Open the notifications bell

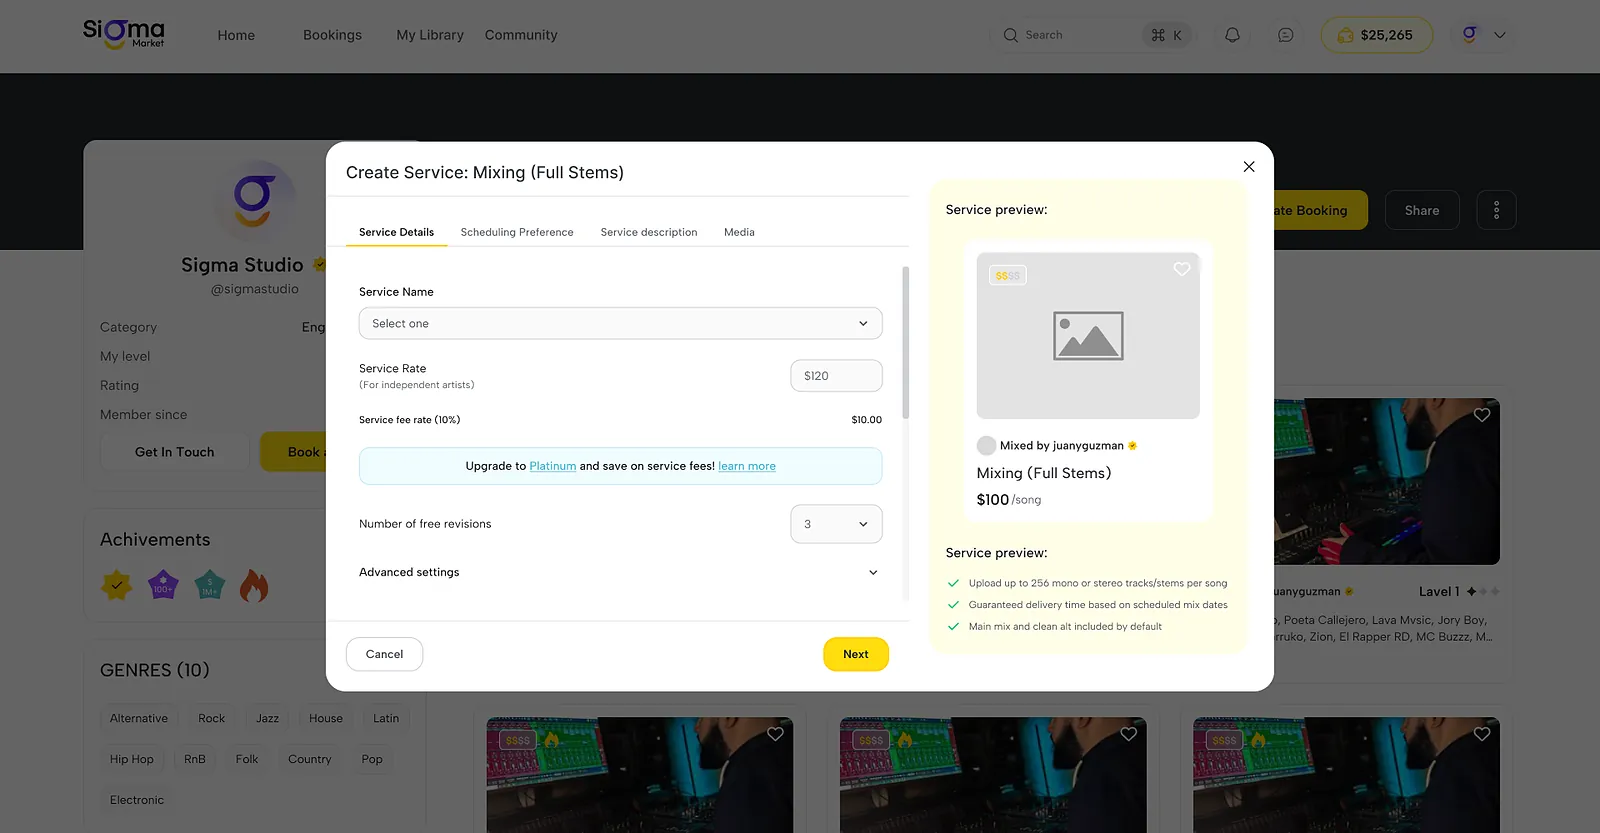(x=1232, y=35)
